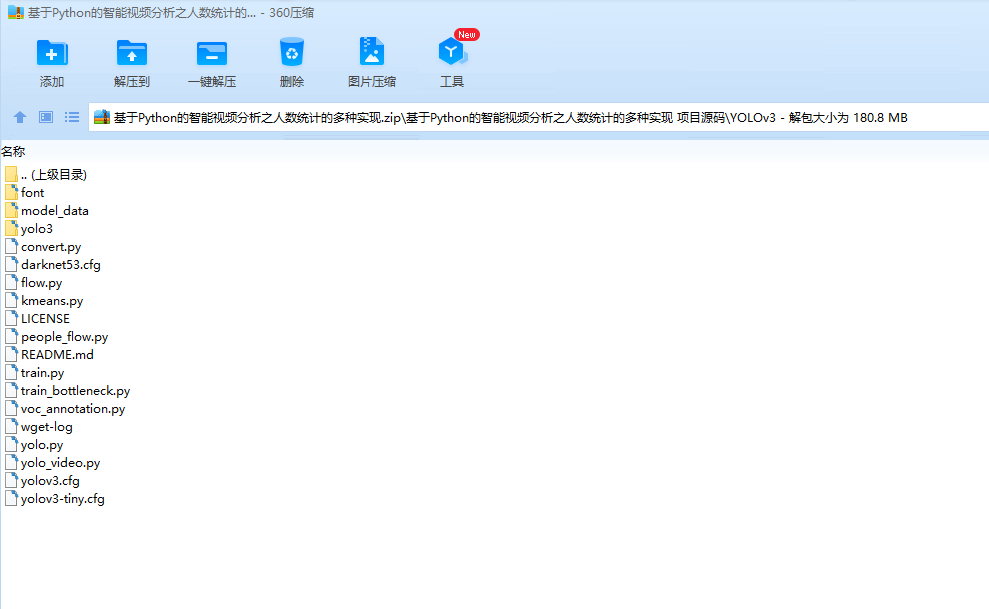Screen dimensions: 989x609
Task: Go up one level with the arrow icon
Action: [20, 117]
